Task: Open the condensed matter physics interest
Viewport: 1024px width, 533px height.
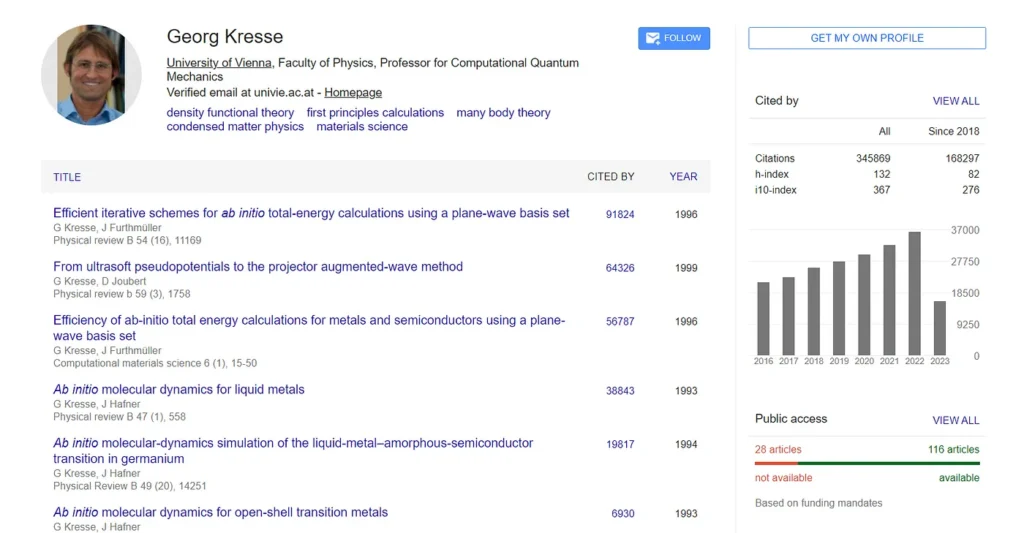Action: pyautogui.click(x=235, y=127)
